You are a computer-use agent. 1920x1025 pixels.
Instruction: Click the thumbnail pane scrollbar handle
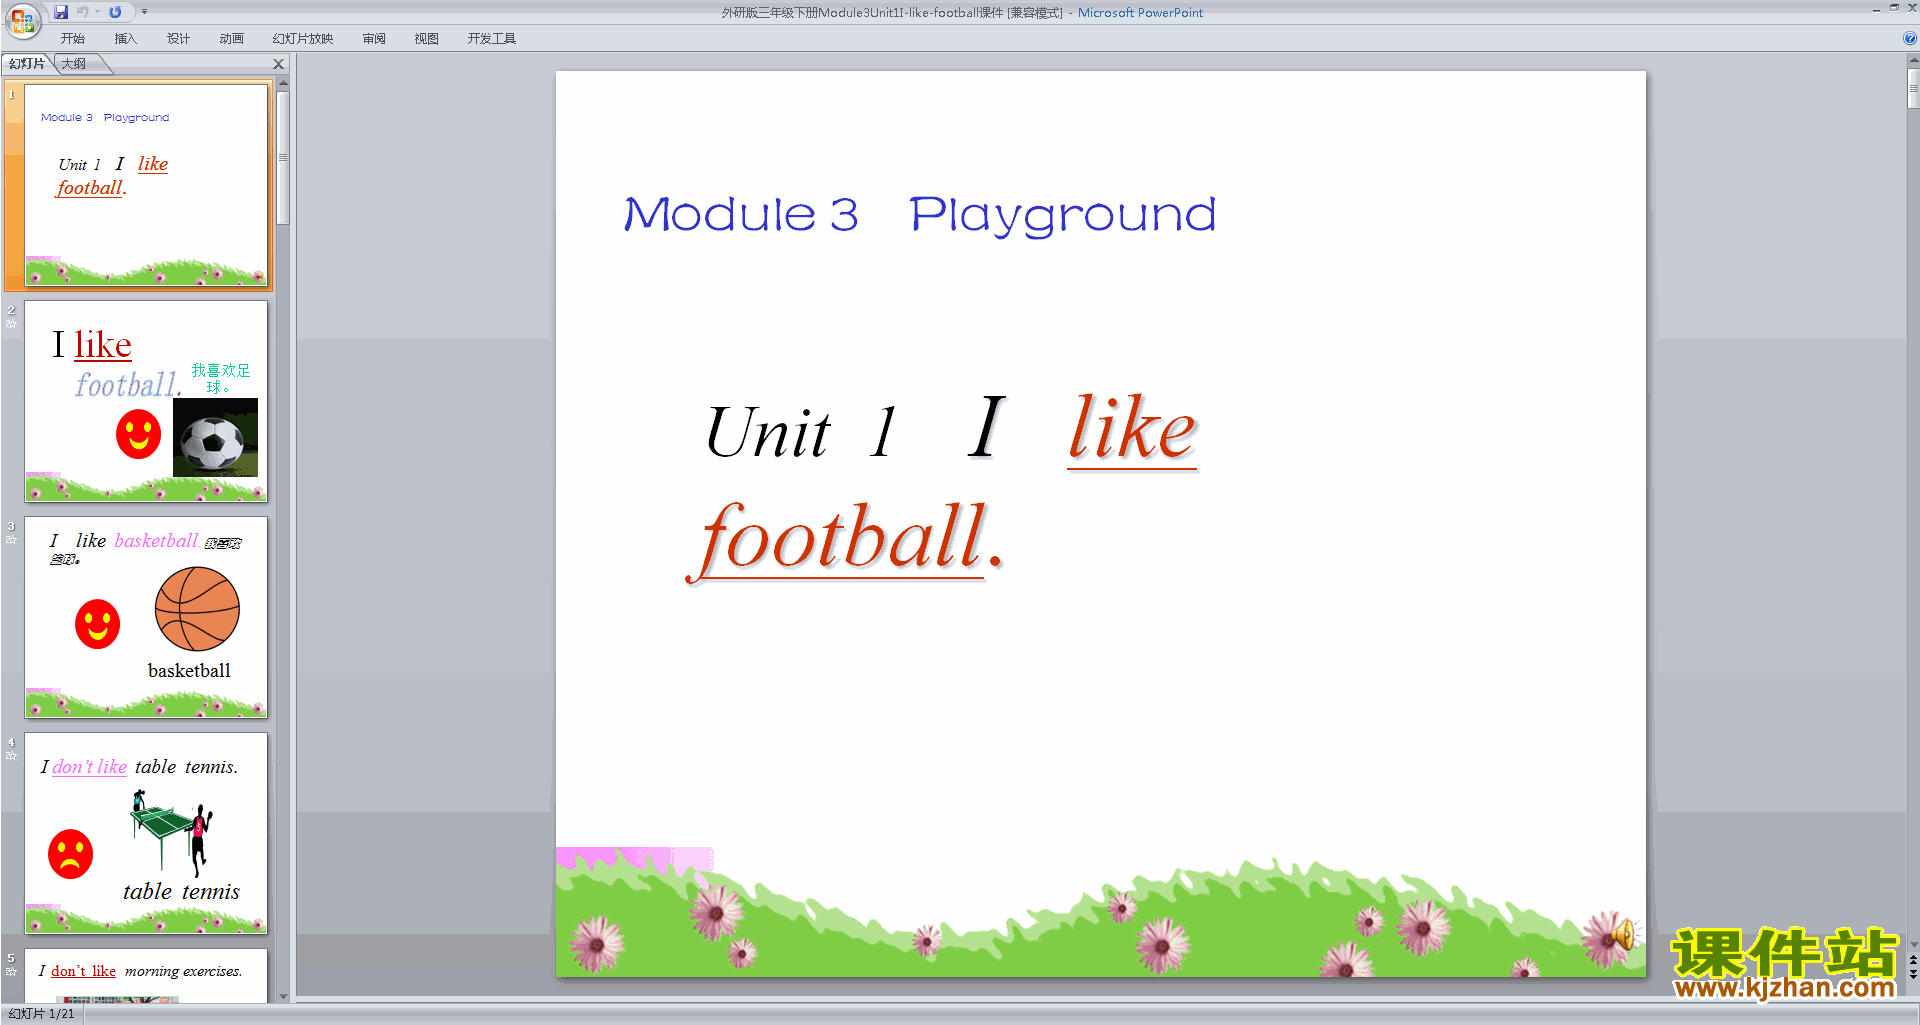click(283, 158)
